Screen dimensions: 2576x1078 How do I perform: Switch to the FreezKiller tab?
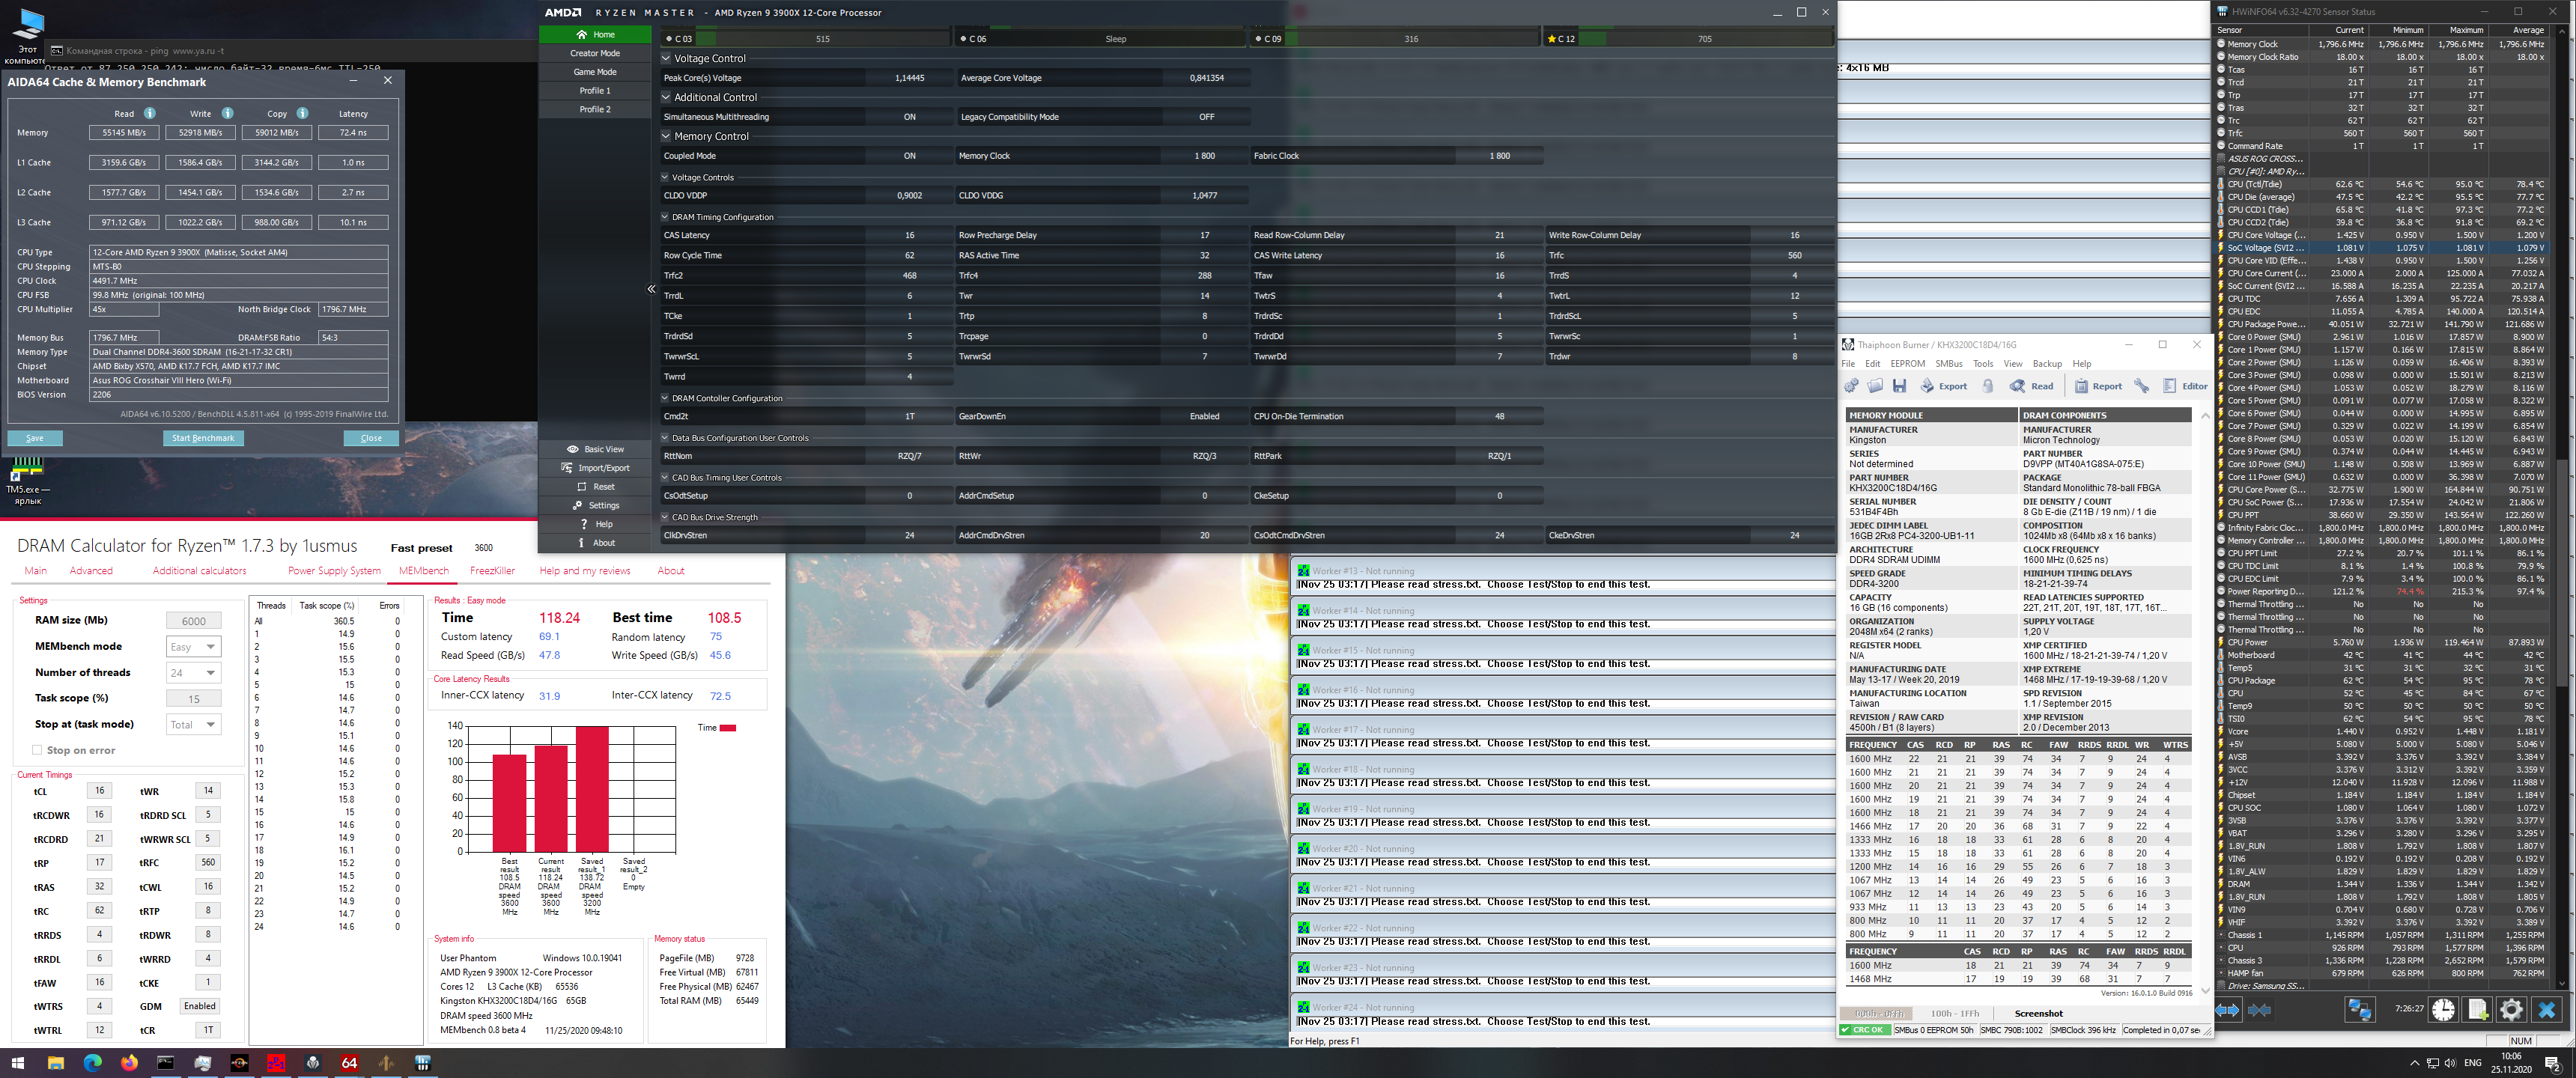tap(492, 571)
